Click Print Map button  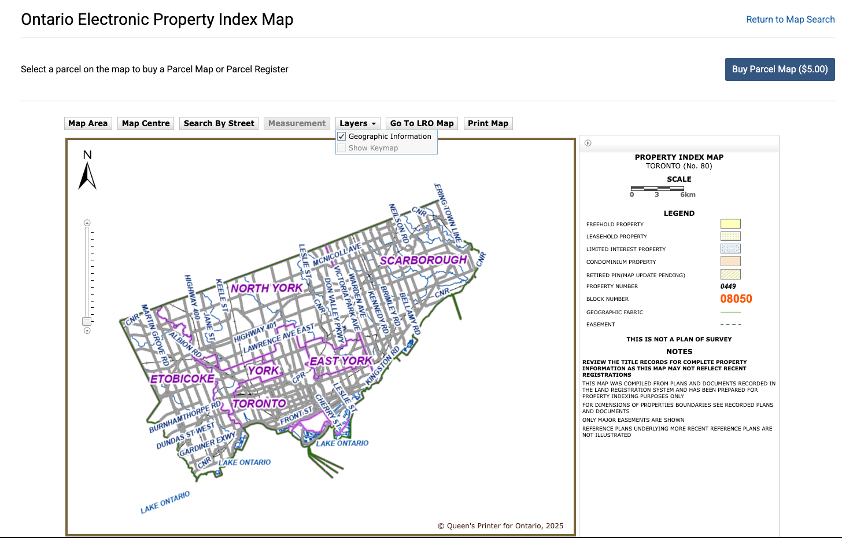click(x=488, y=123)
